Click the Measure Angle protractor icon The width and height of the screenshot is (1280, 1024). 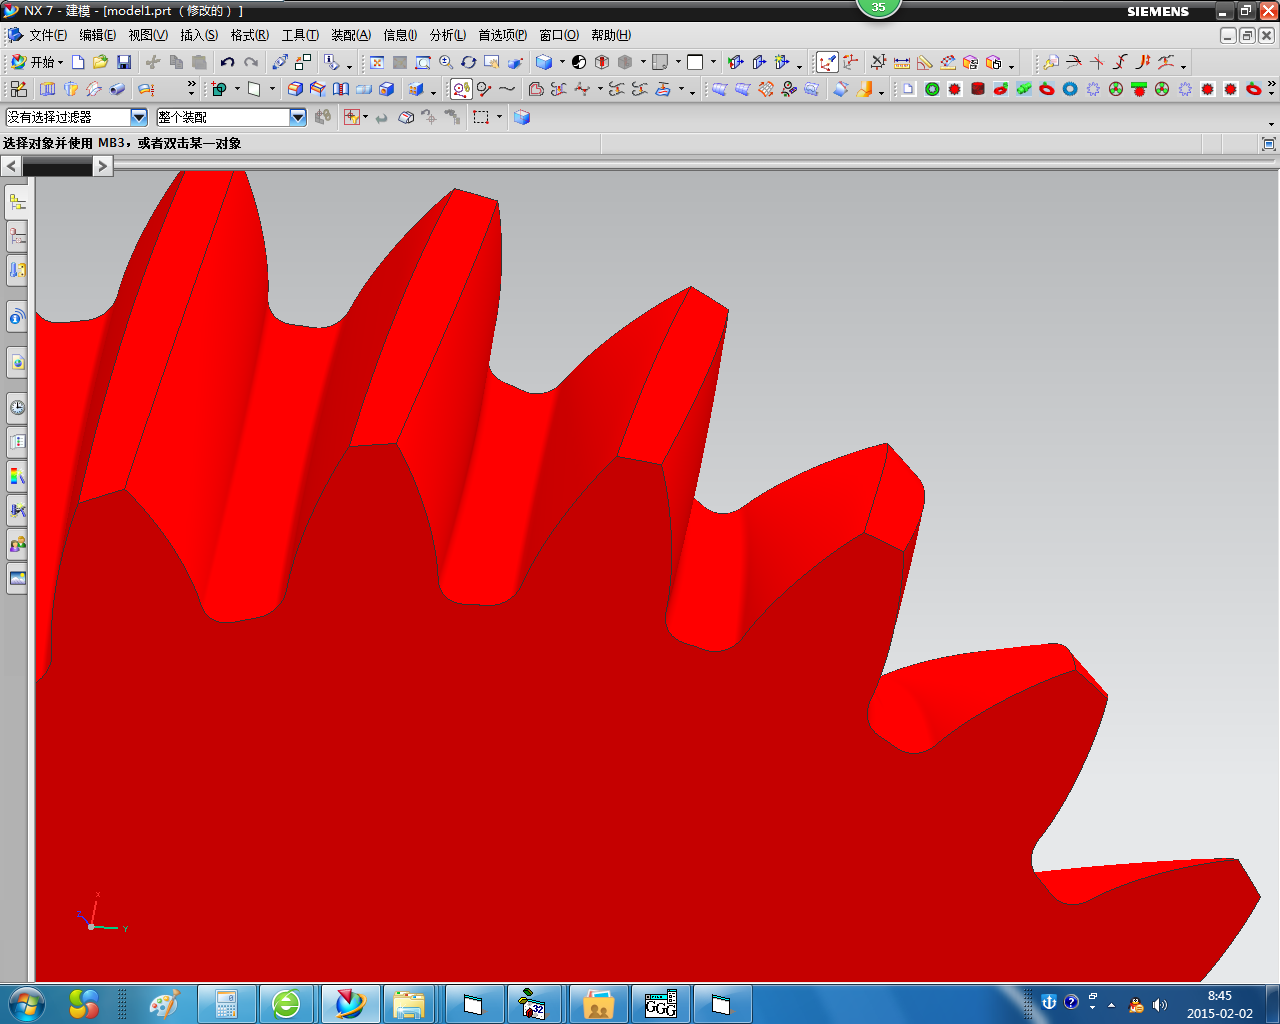tap(925, 62)
